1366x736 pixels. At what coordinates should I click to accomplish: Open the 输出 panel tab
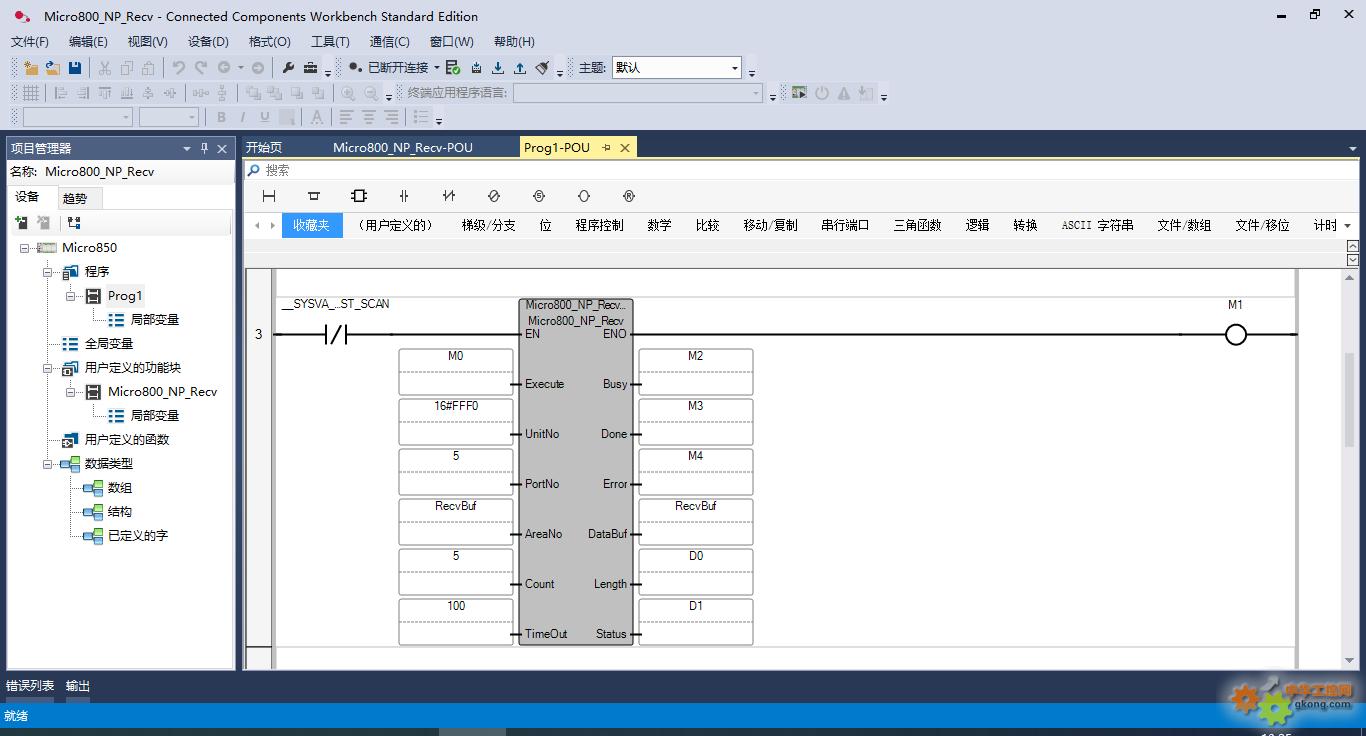pyautogui.click(x=78, y=686)
